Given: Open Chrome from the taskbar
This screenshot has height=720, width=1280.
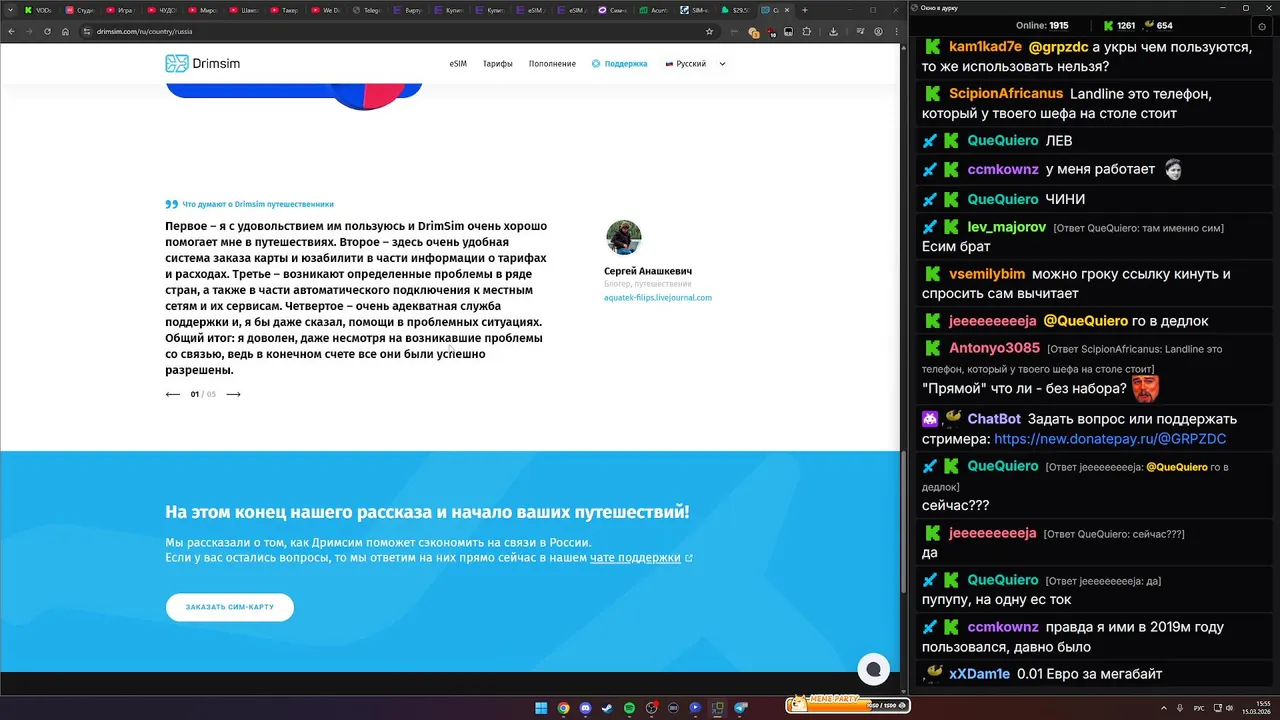Looking at the screenshot, I should (x=563, y=708).
